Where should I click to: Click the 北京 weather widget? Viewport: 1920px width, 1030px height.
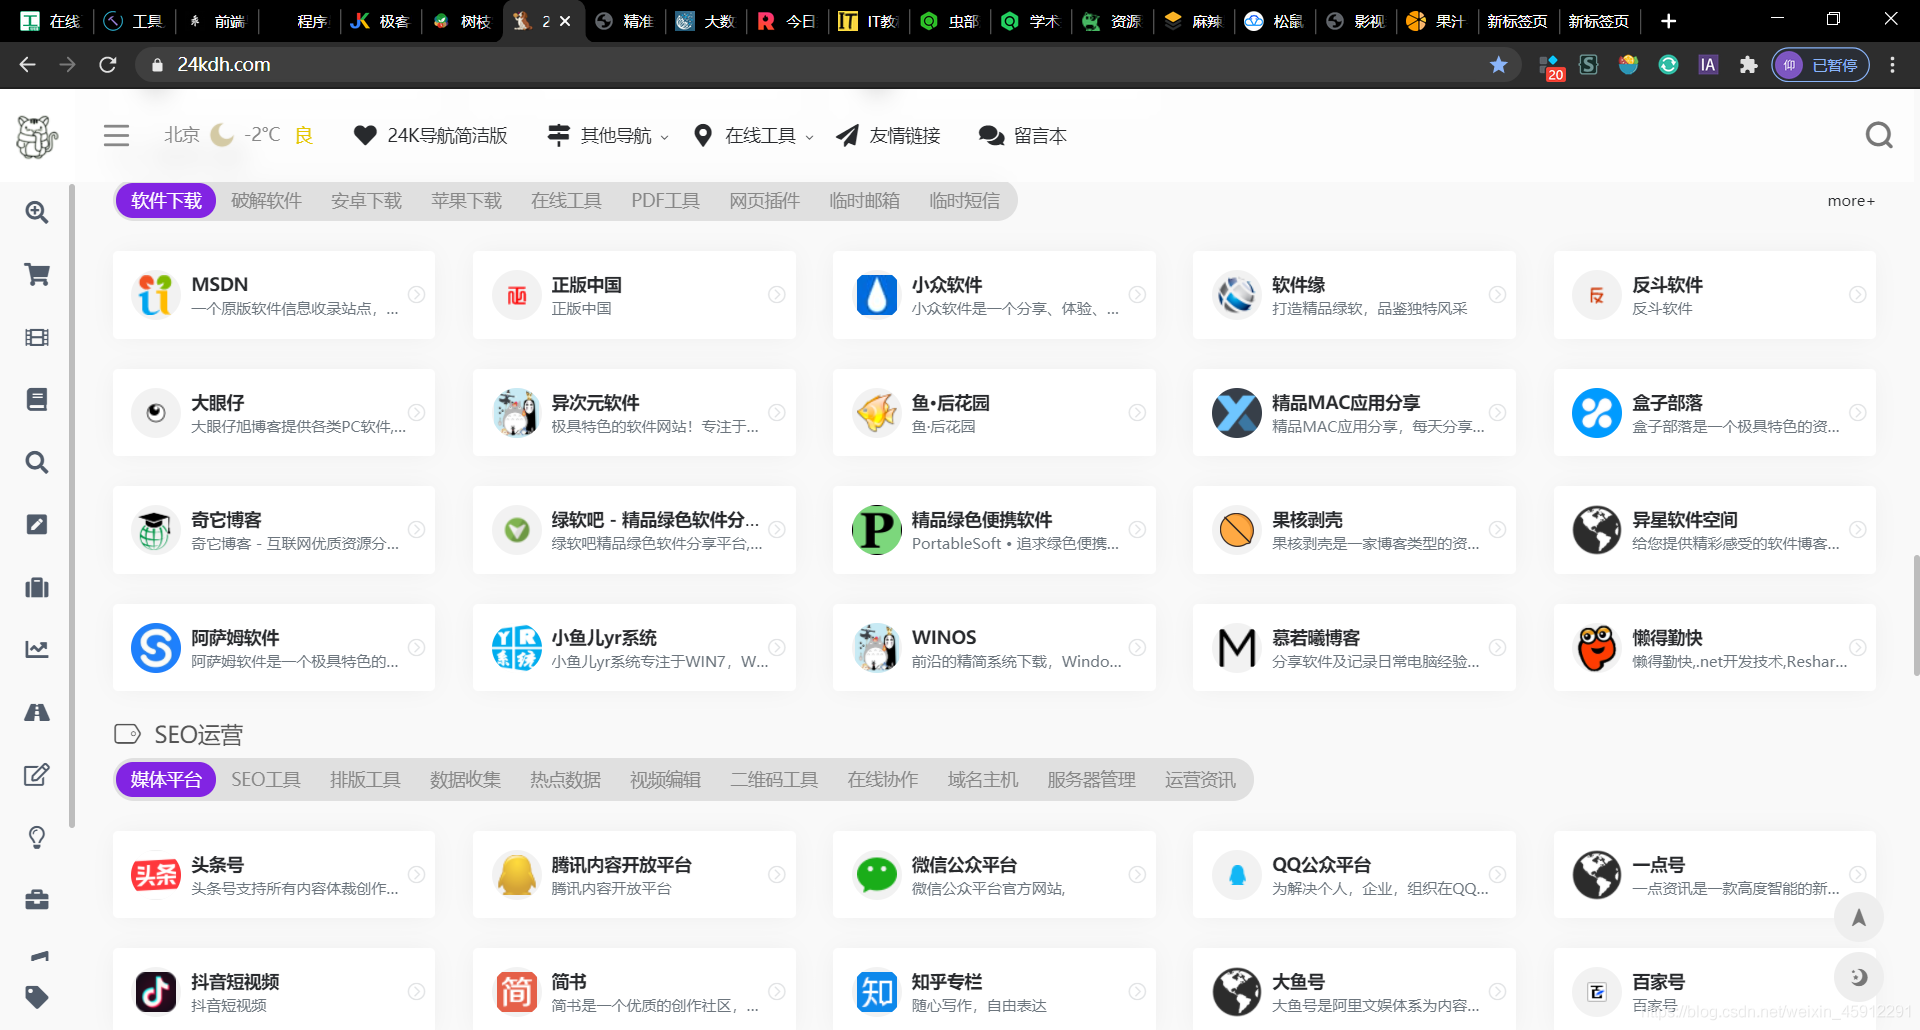point(238,135)
